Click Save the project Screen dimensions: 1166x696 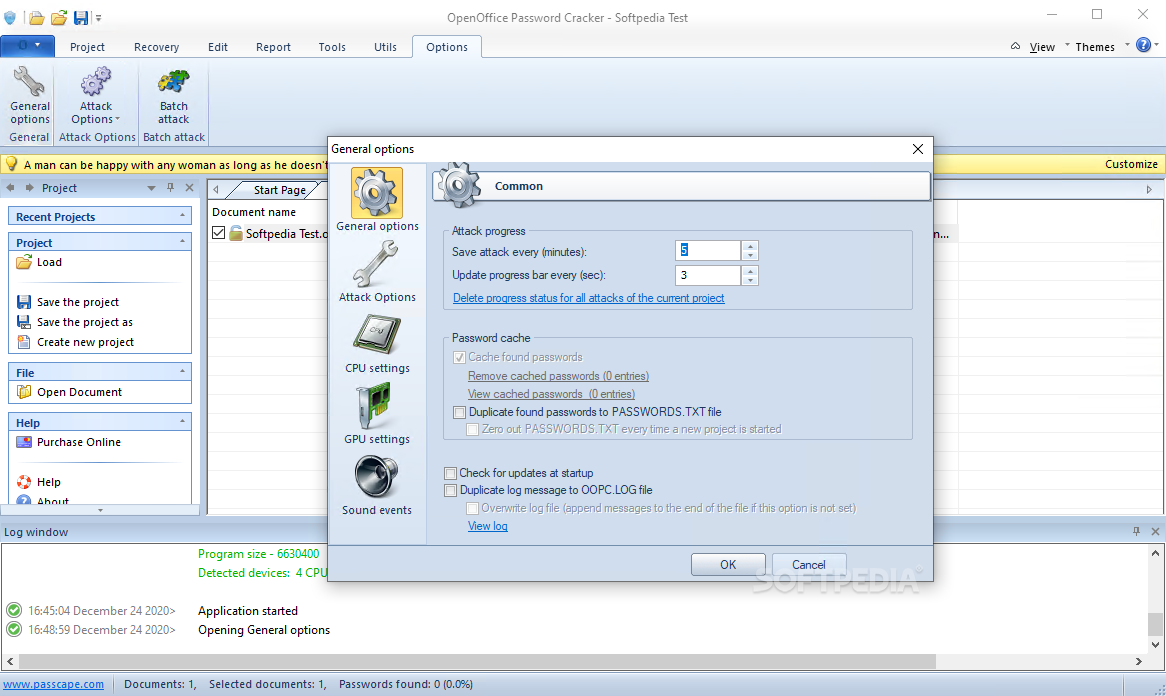pos(68,302)
